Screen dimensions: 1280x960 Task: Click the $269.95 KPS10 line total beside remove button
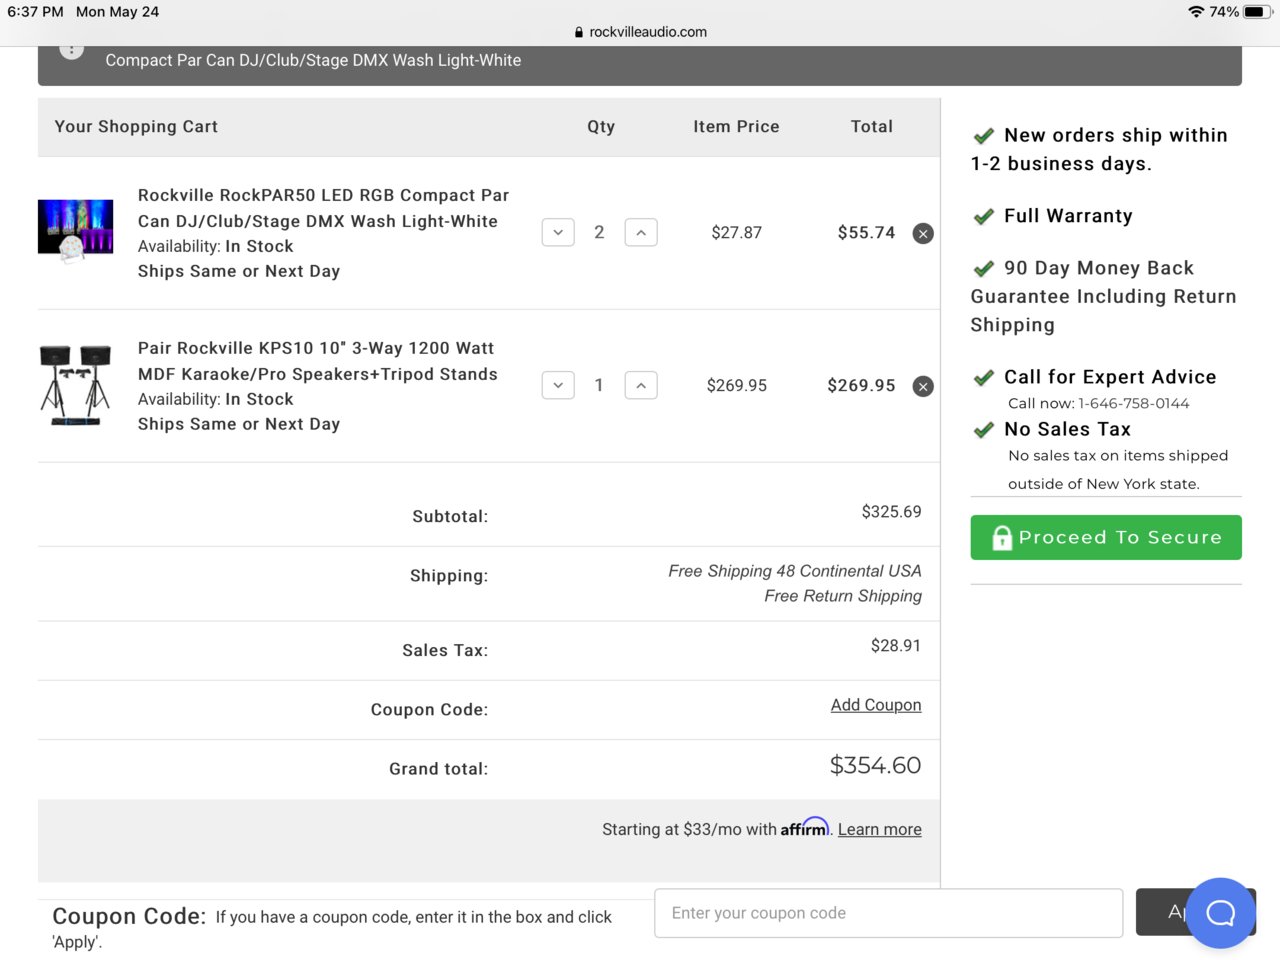[861, 386]
